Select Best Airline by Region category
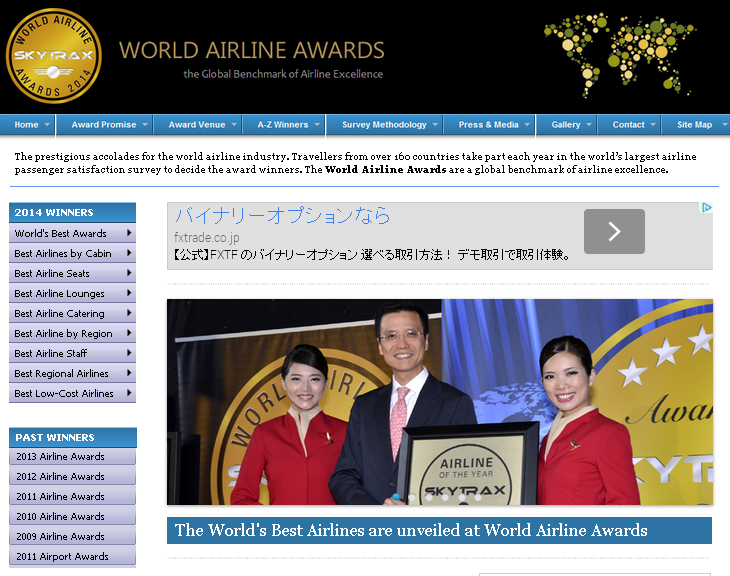 click(x=64, y=333)
